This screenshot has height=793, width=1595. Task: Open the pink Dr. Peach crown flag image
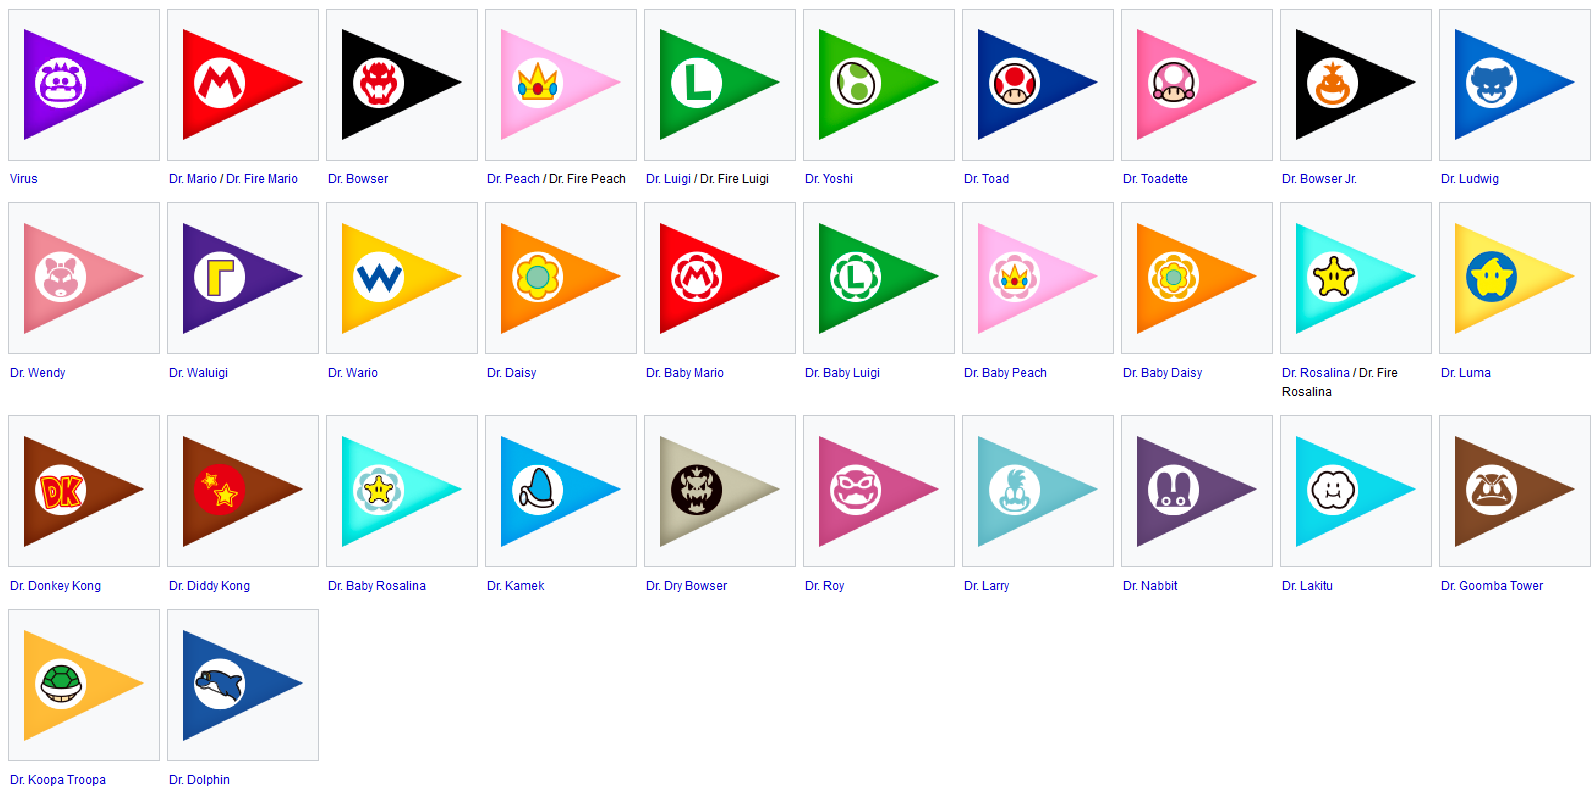point(561,84)
